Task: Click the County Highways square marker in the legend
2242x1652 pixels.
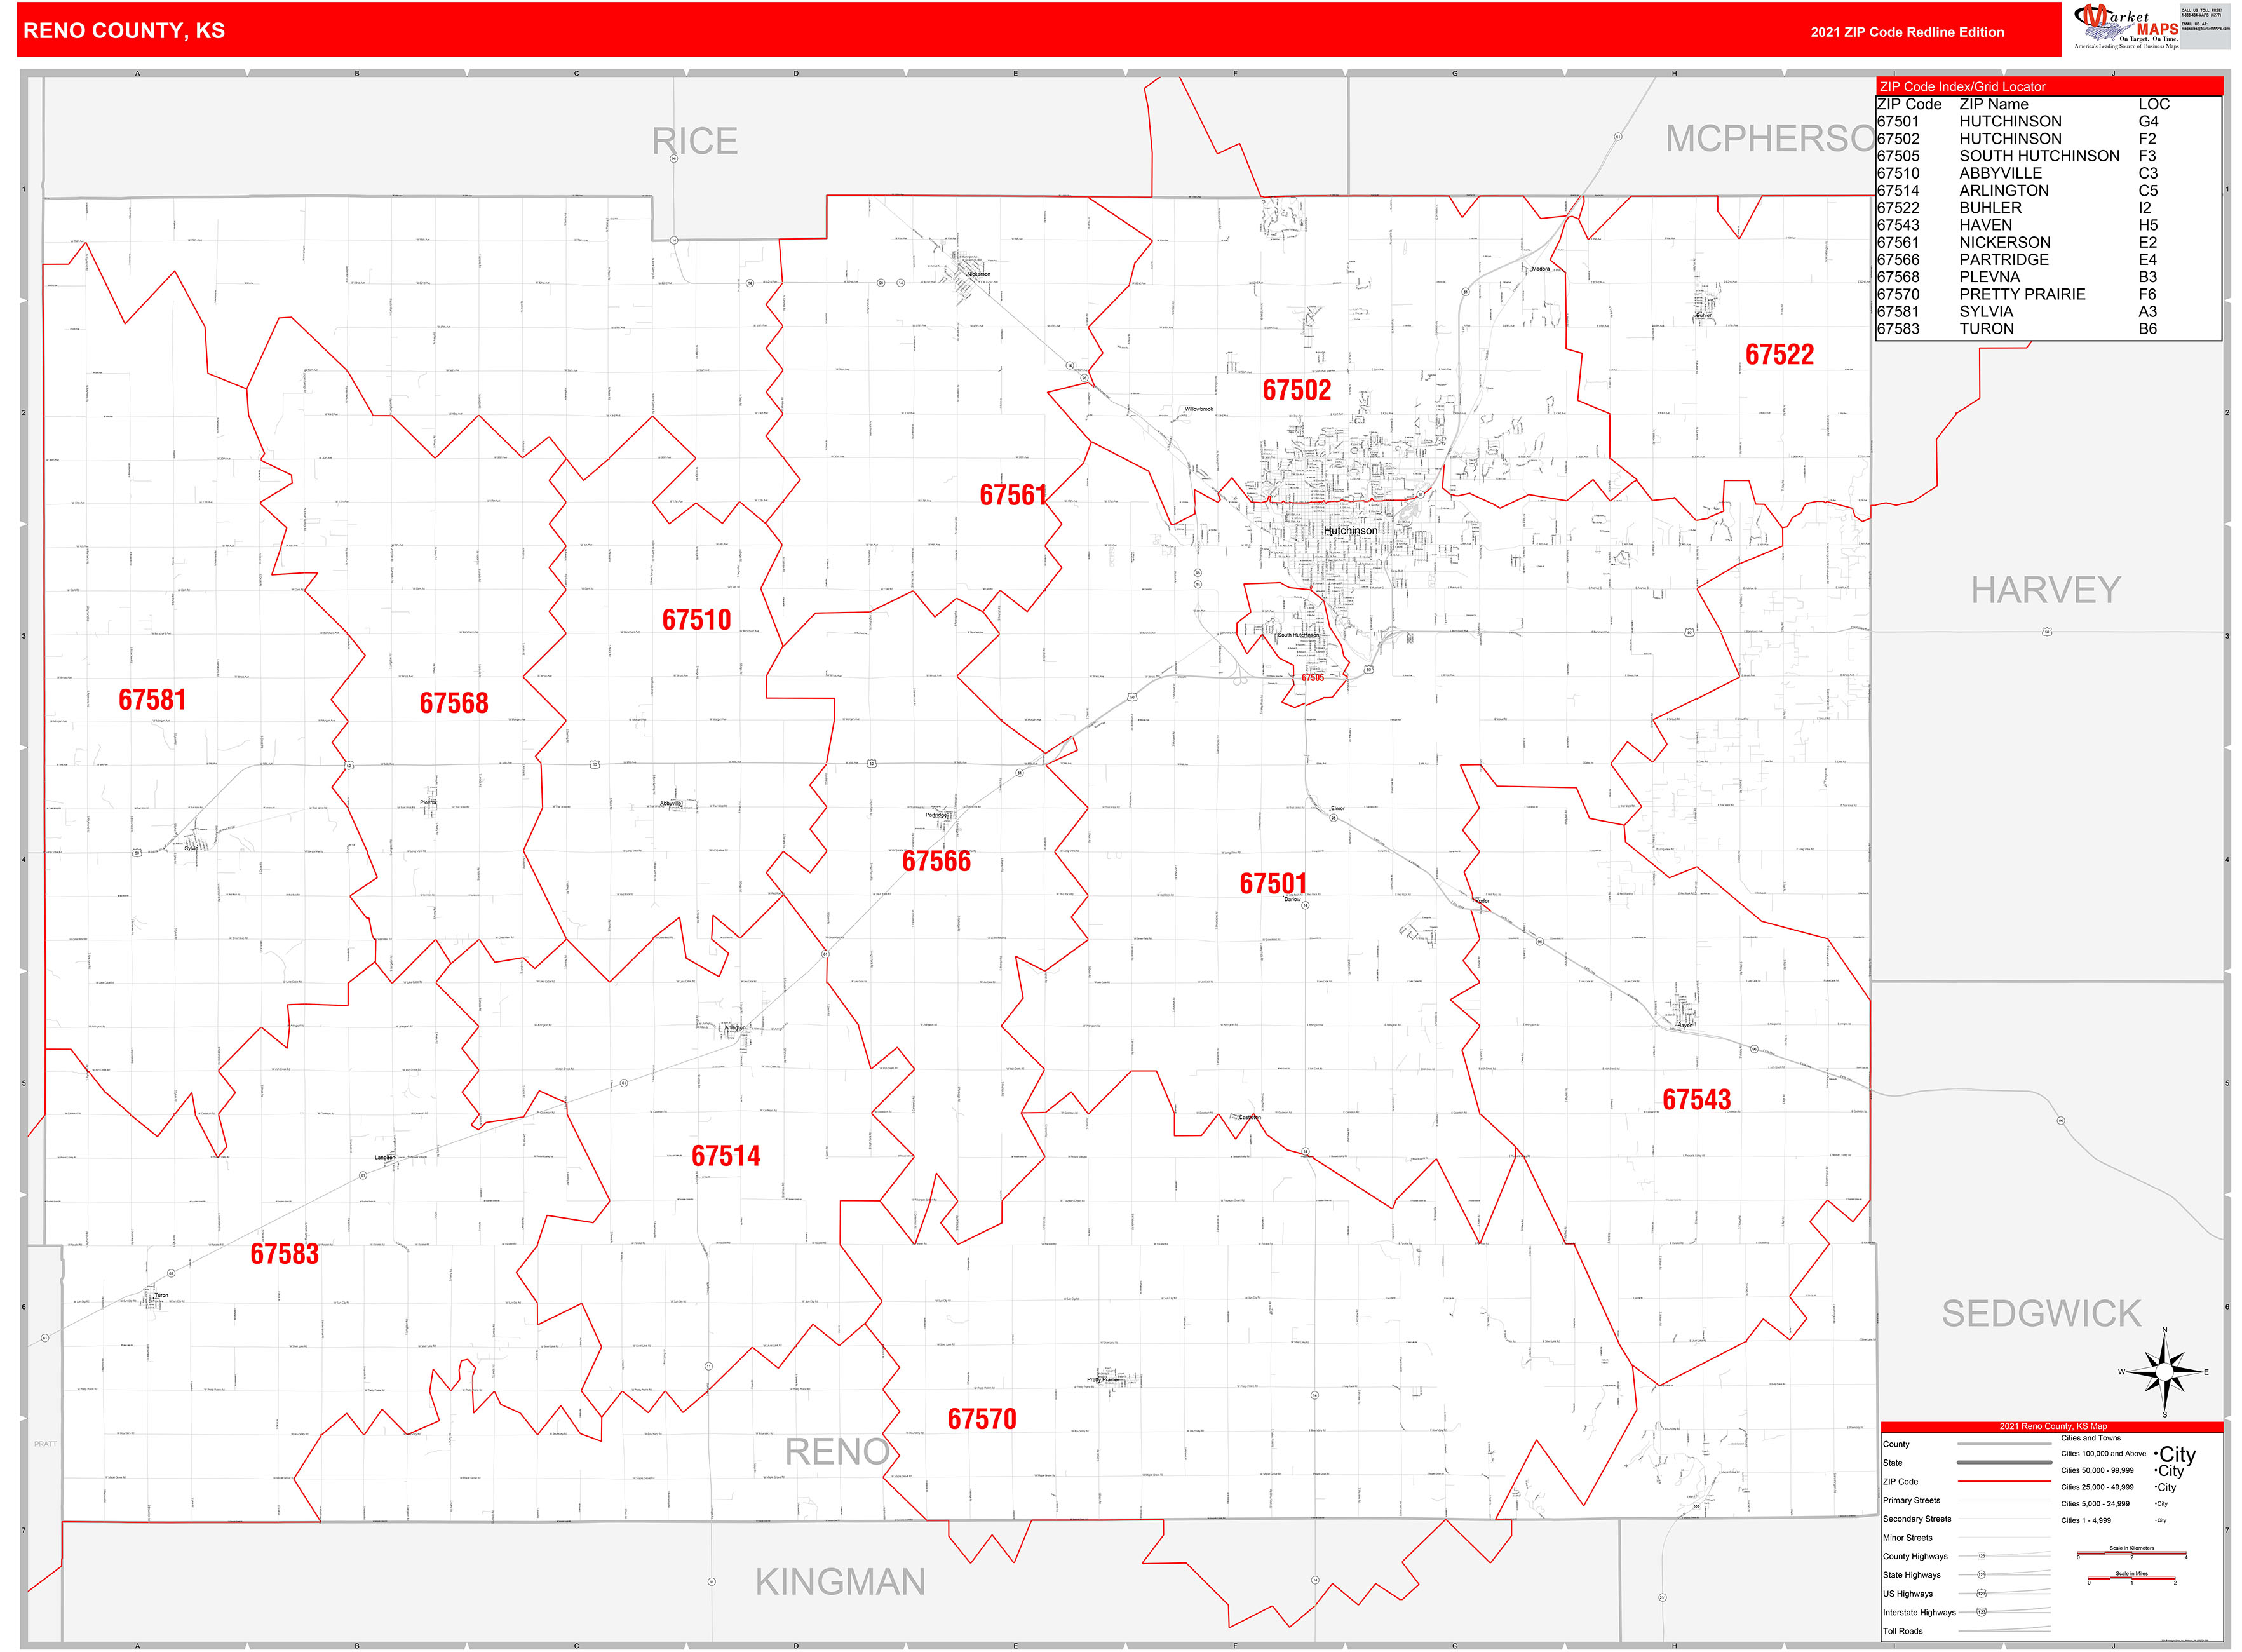Action: 1981,1557
